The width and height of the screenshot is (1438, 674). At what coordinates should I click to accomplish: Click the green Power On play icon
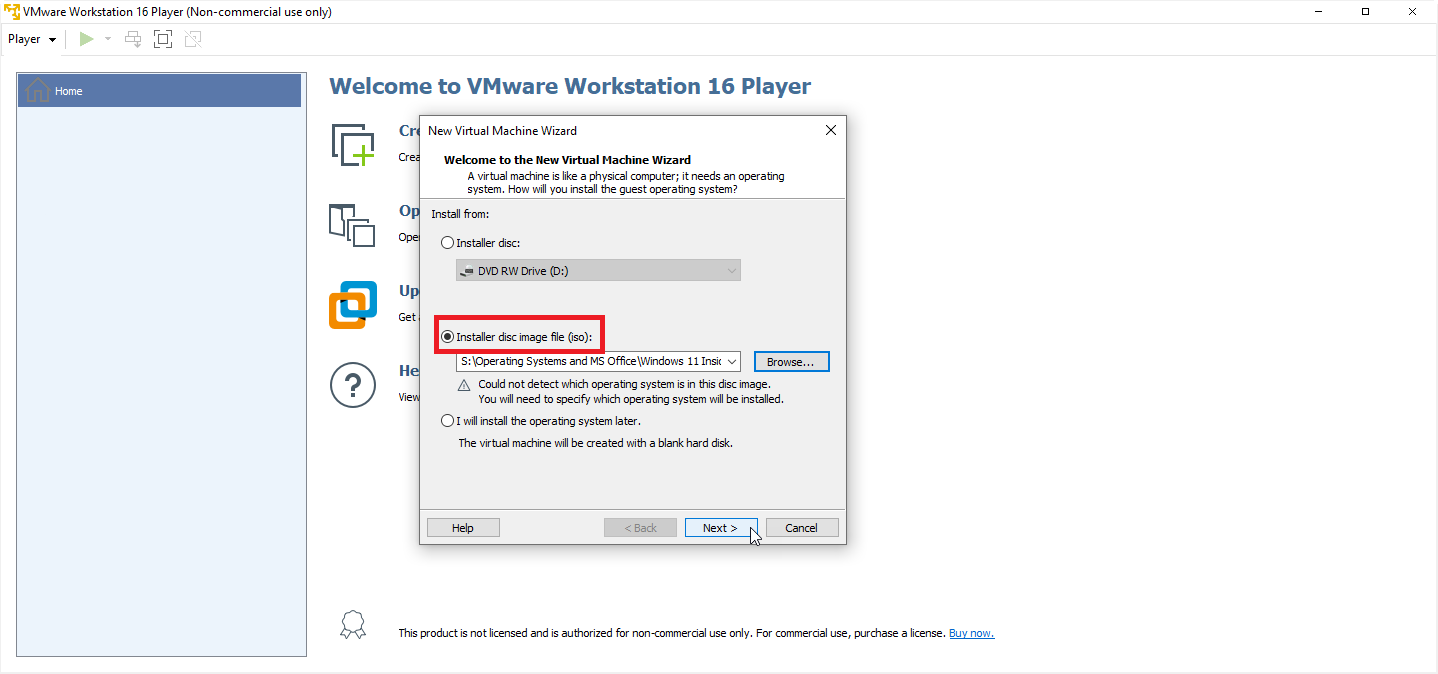click(x=86, y=39)
